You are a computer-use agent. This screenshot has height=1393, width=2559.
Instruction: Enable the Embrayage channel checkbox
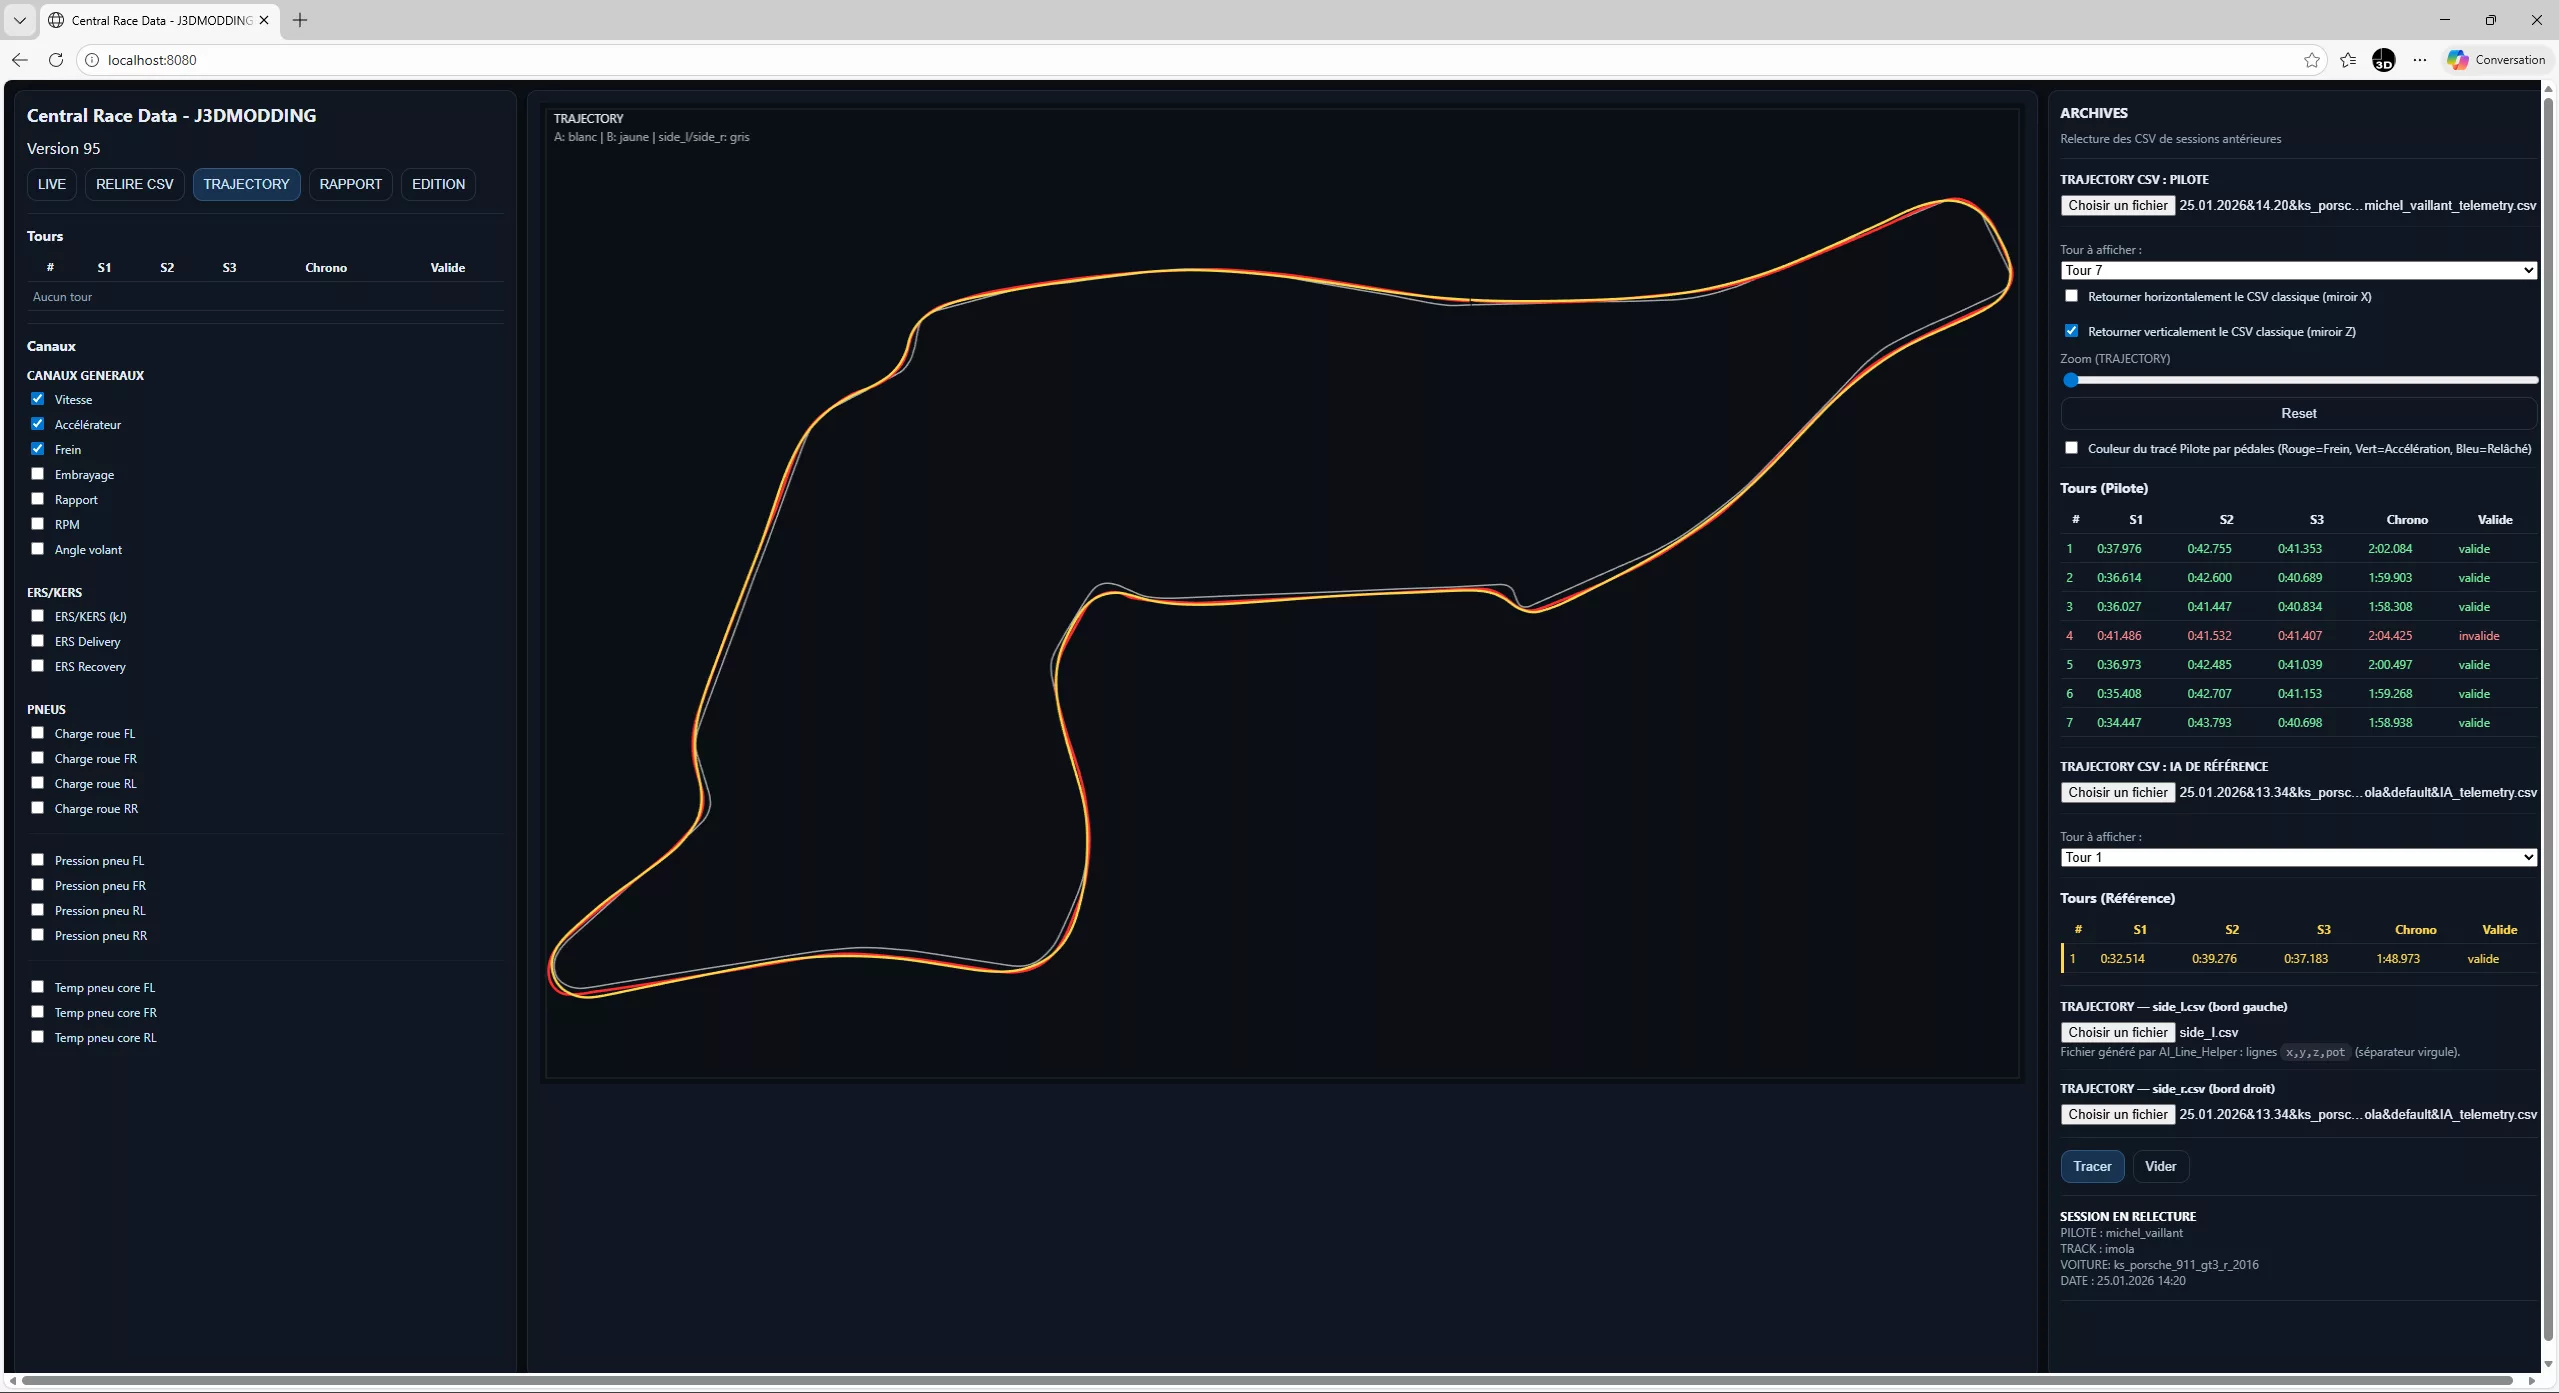(x=38, y=474)
